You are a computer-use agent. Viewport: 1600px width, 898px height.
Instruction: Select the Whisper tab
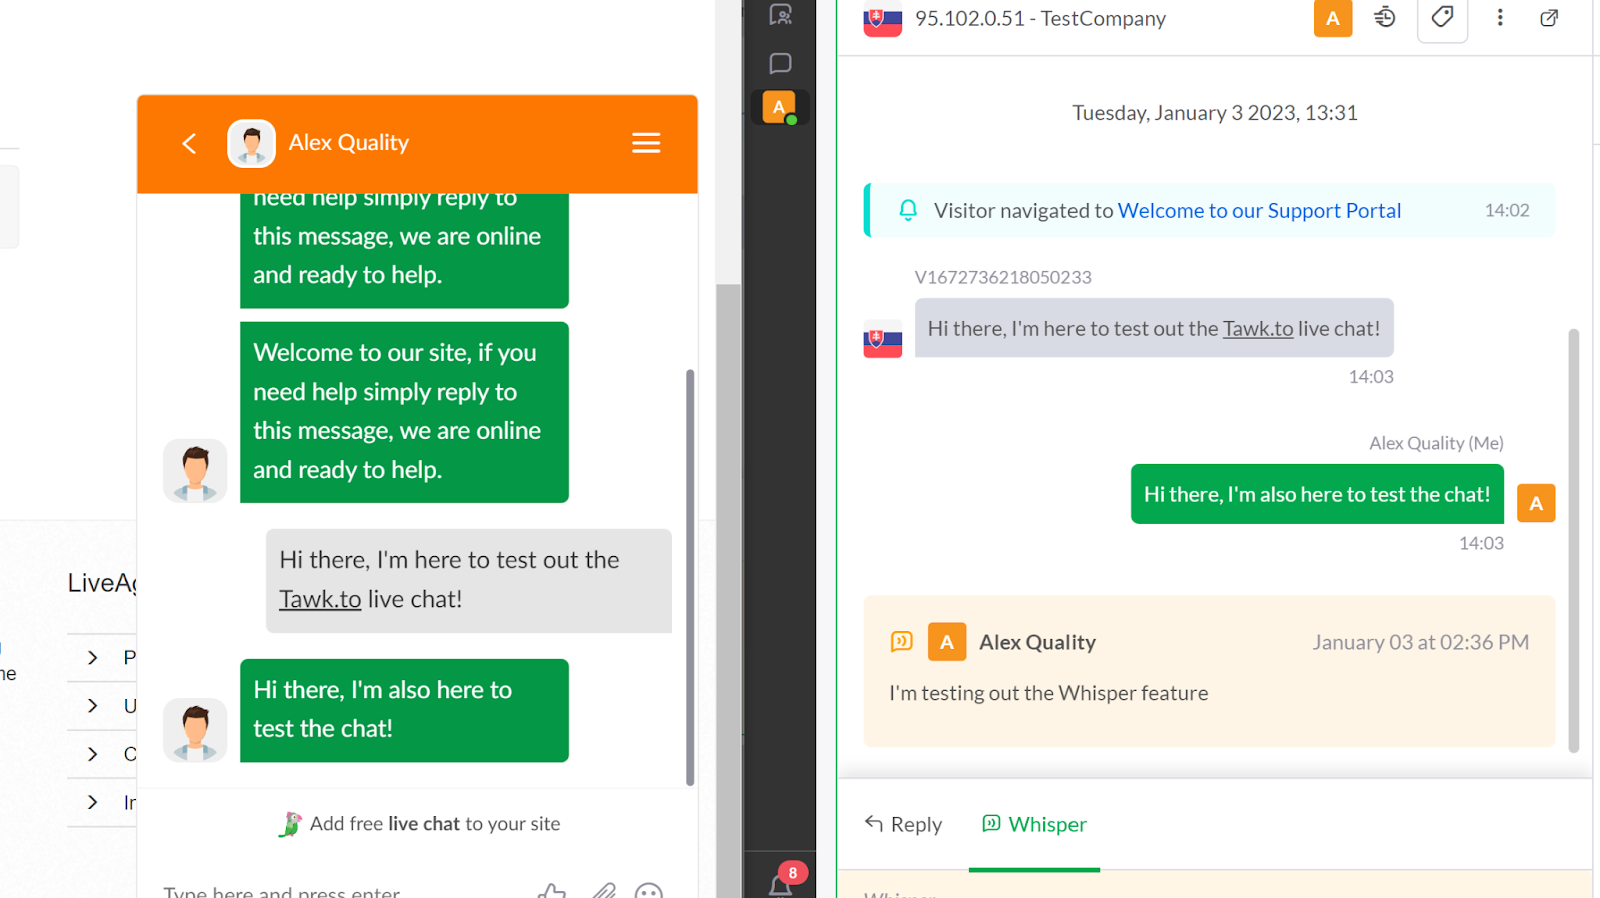coord(1034,824)
